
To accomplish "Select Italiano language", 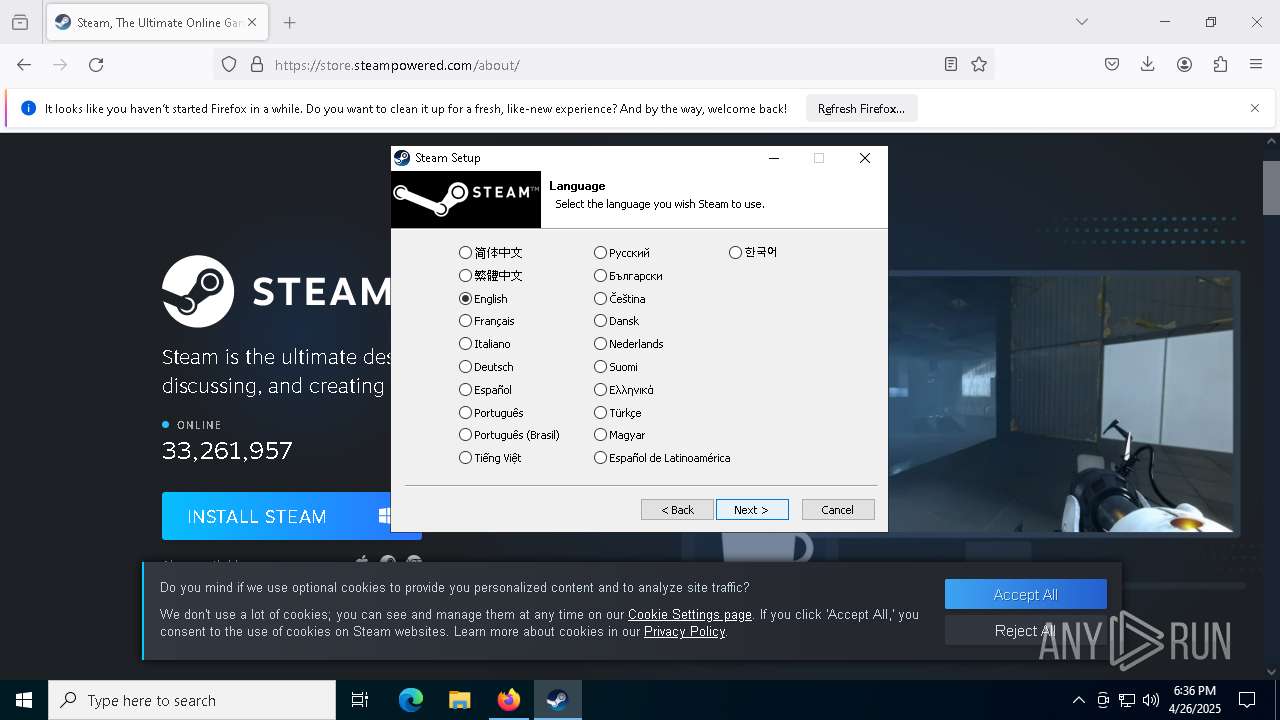I will [485, 344].
